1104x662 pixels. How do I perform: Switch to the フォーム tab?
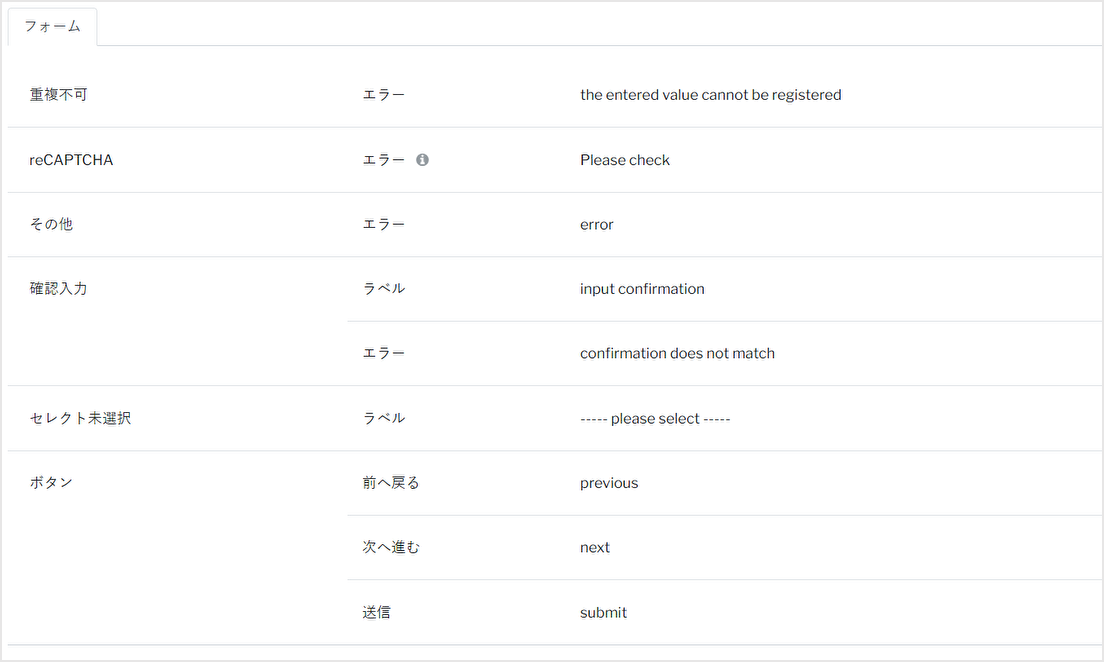(52, 27)
